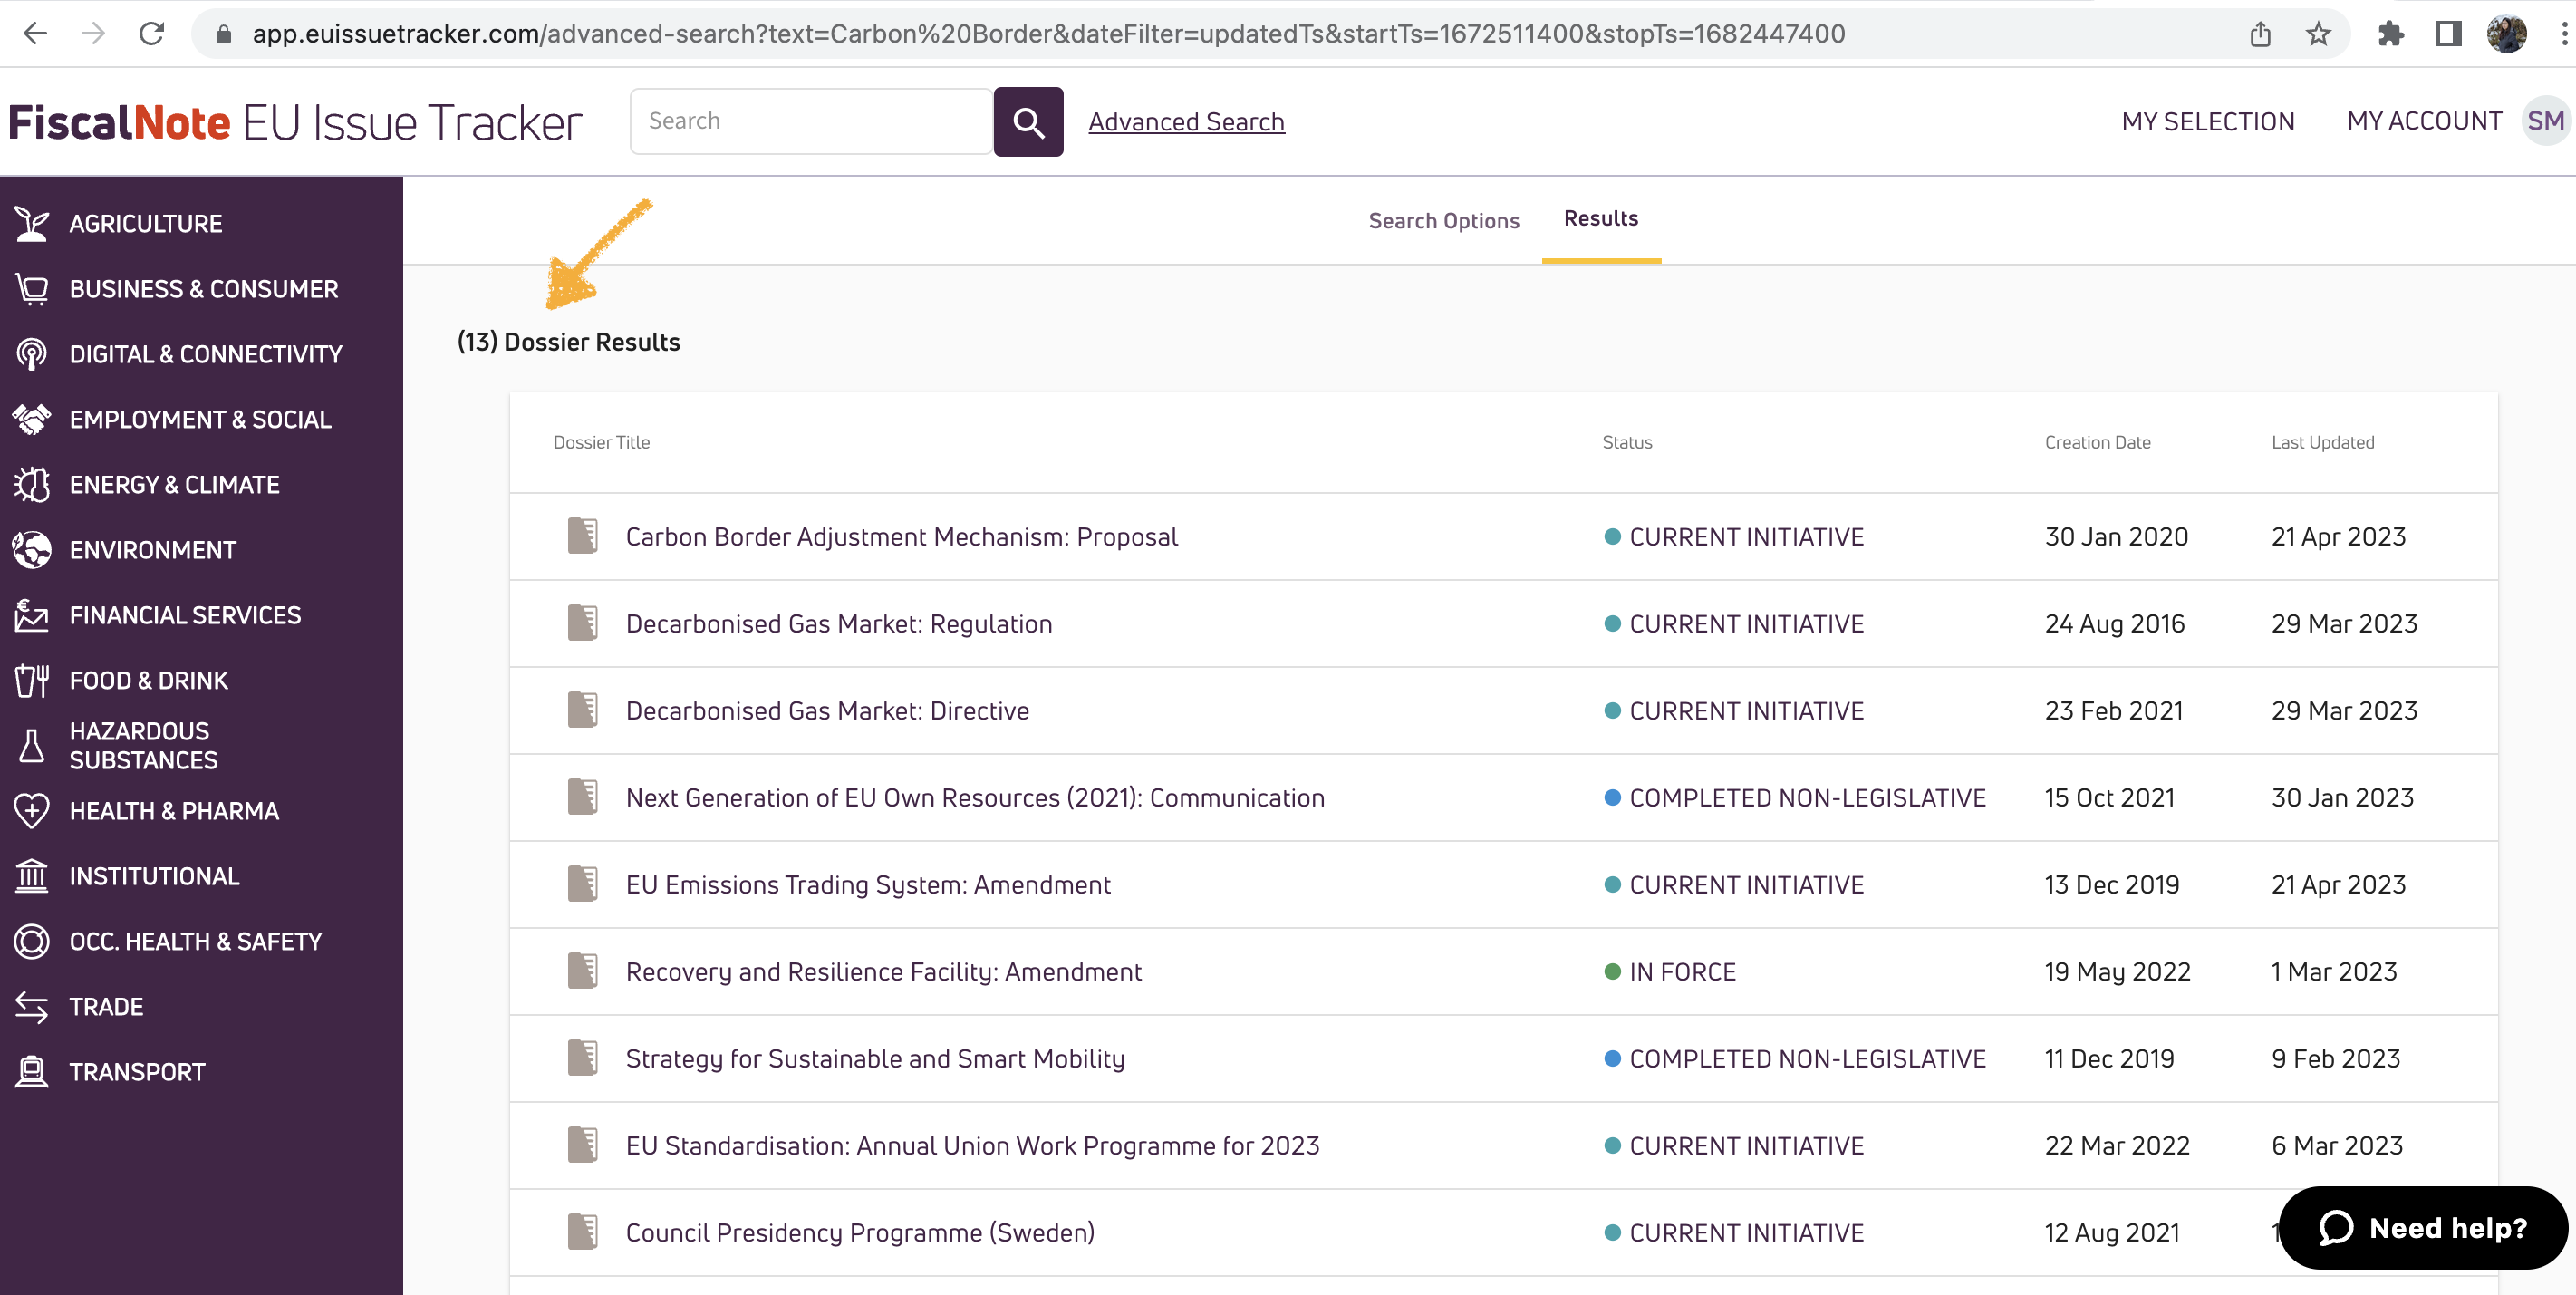
Task: Click the Dossier Title column header
Action: pos(601,442)
